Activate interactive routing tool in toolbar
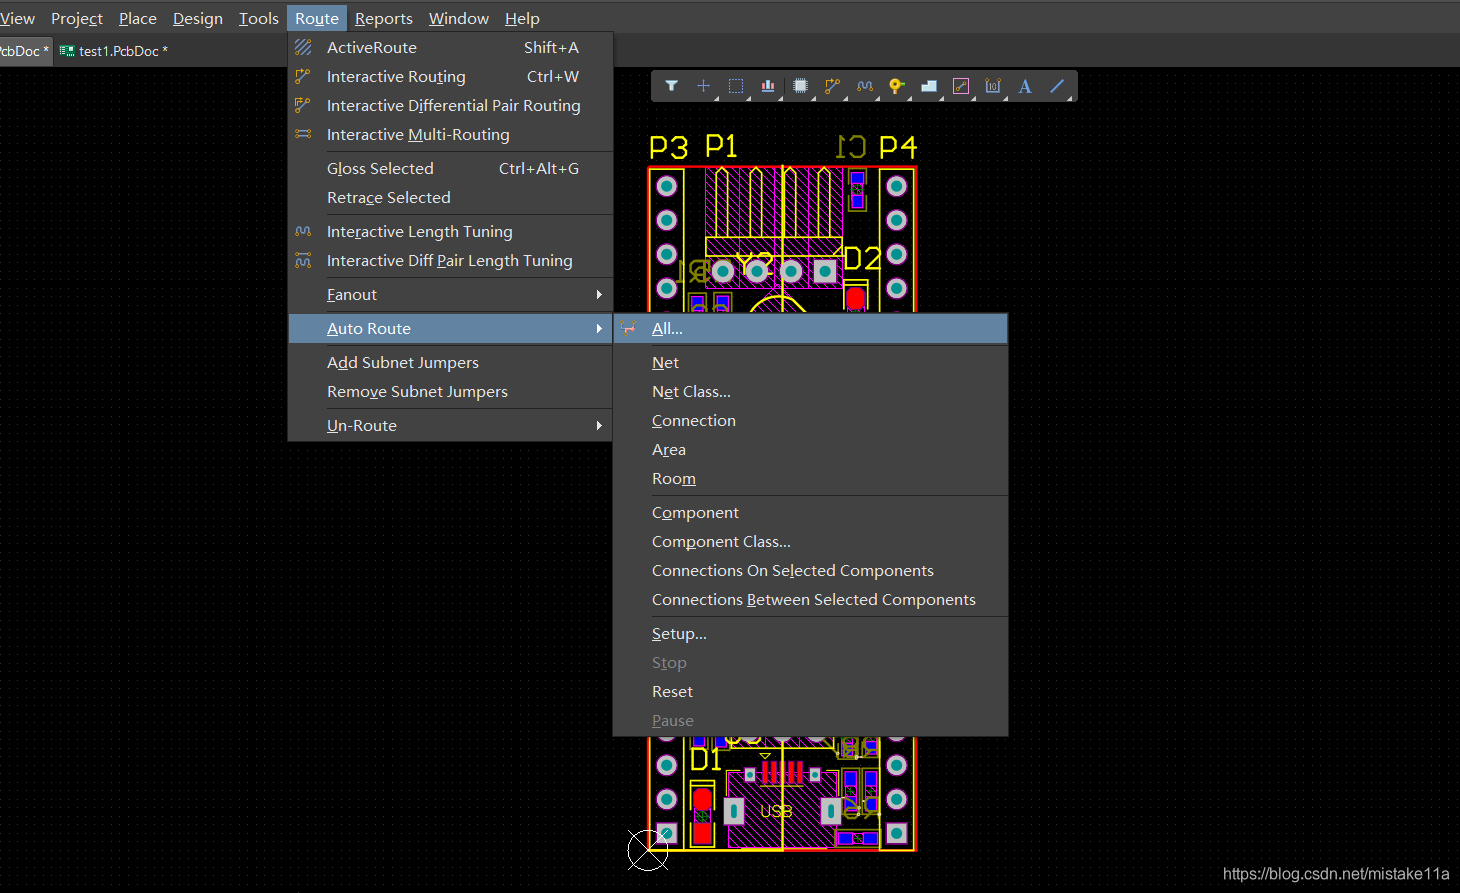 (x=832, y=86)
